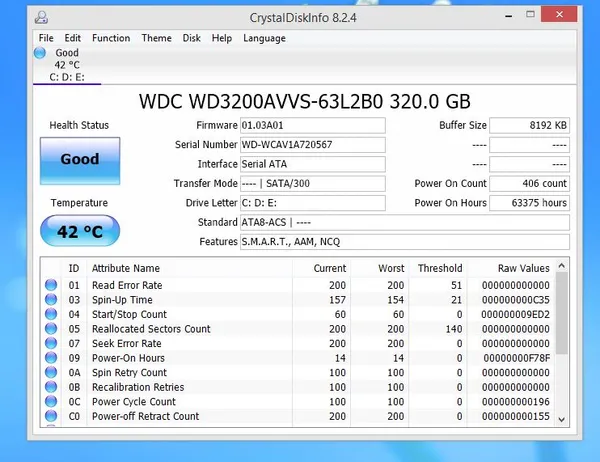Click the drive model title WDC WD3200AVVS-63L2B0
Viewport: 600px width, 462px height.
[x=261, y=101]
